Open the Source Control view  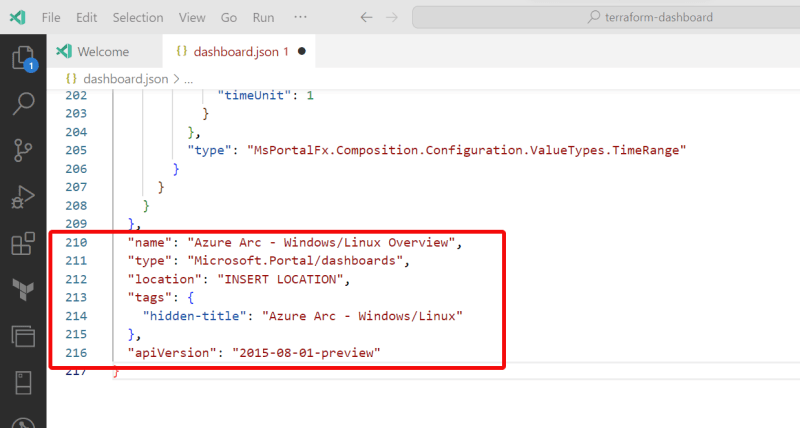[x=23, y=150]
